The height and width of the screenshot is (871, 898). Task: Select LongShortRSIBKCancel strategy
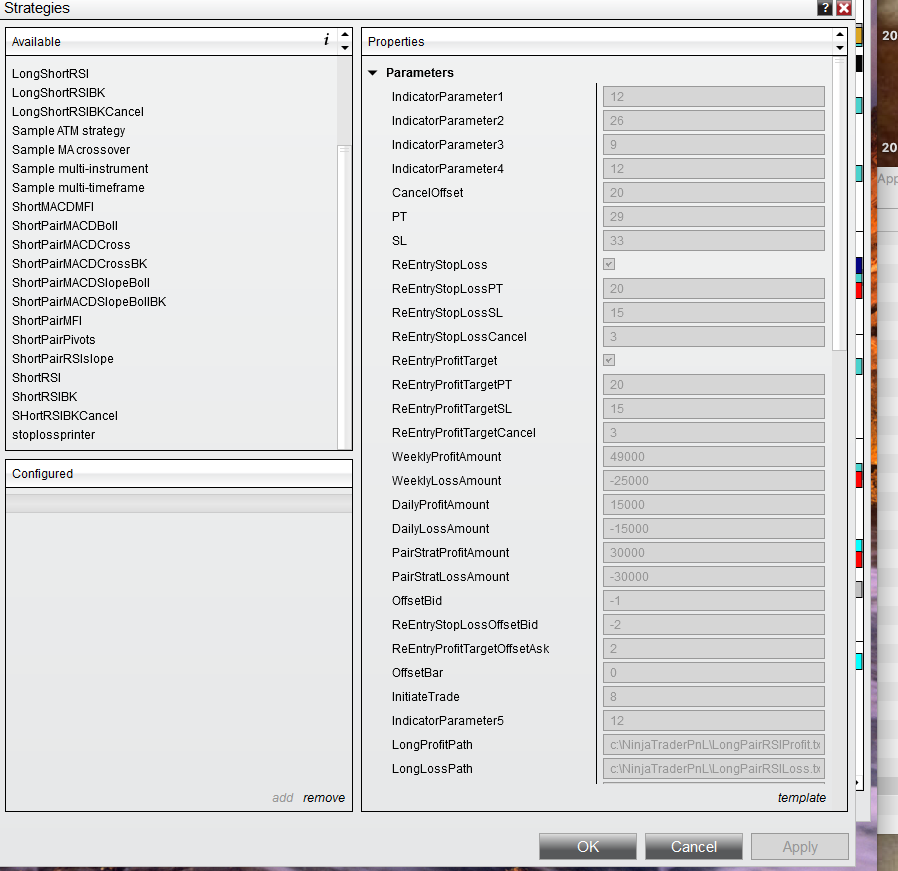78,112
